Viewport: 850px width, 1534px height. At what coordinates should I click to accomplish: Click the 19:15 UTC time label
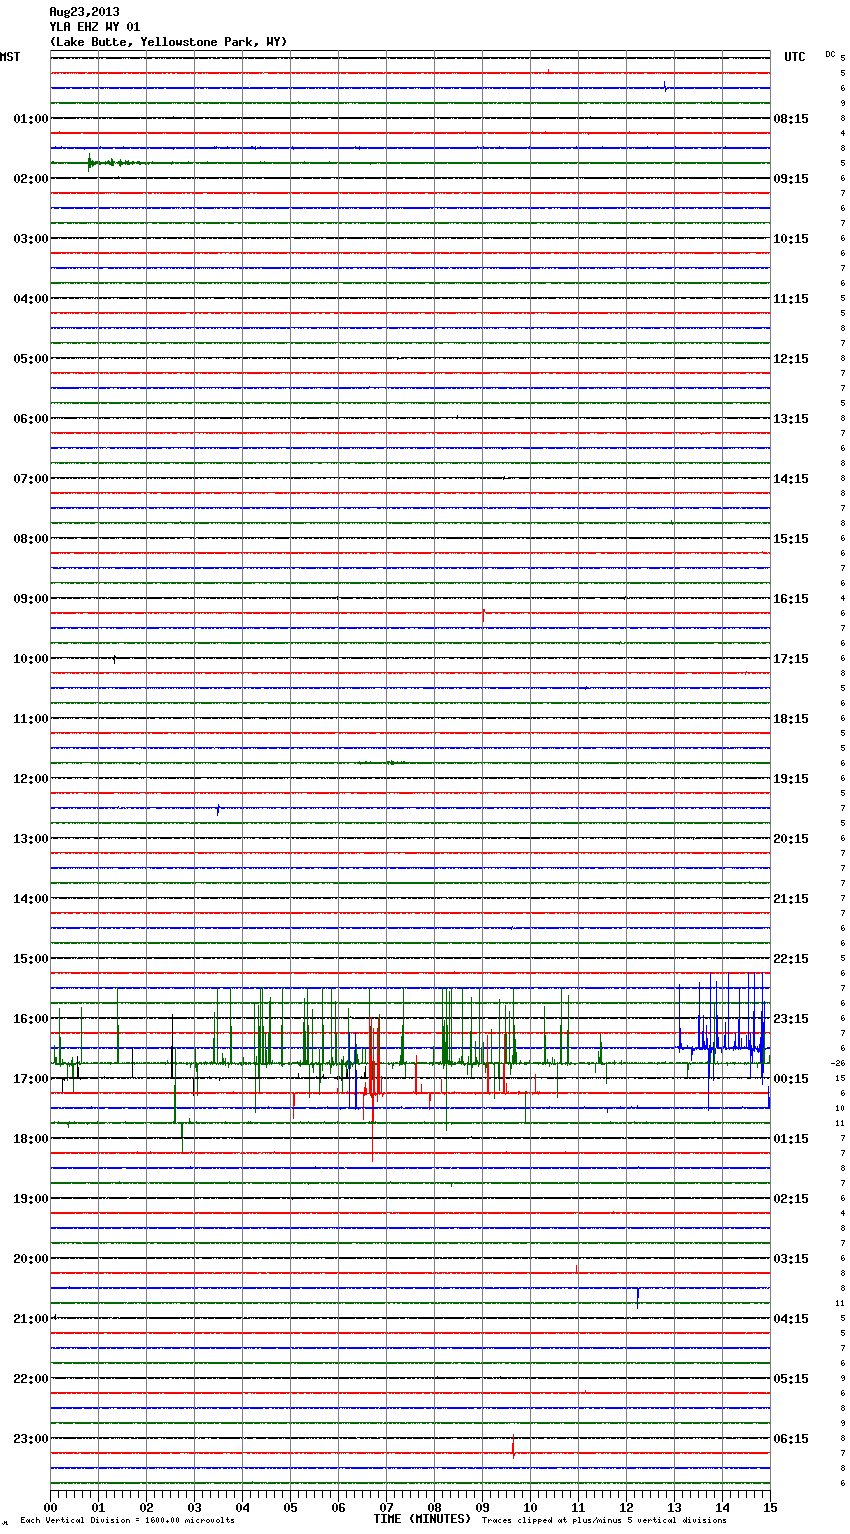point(791,779)
